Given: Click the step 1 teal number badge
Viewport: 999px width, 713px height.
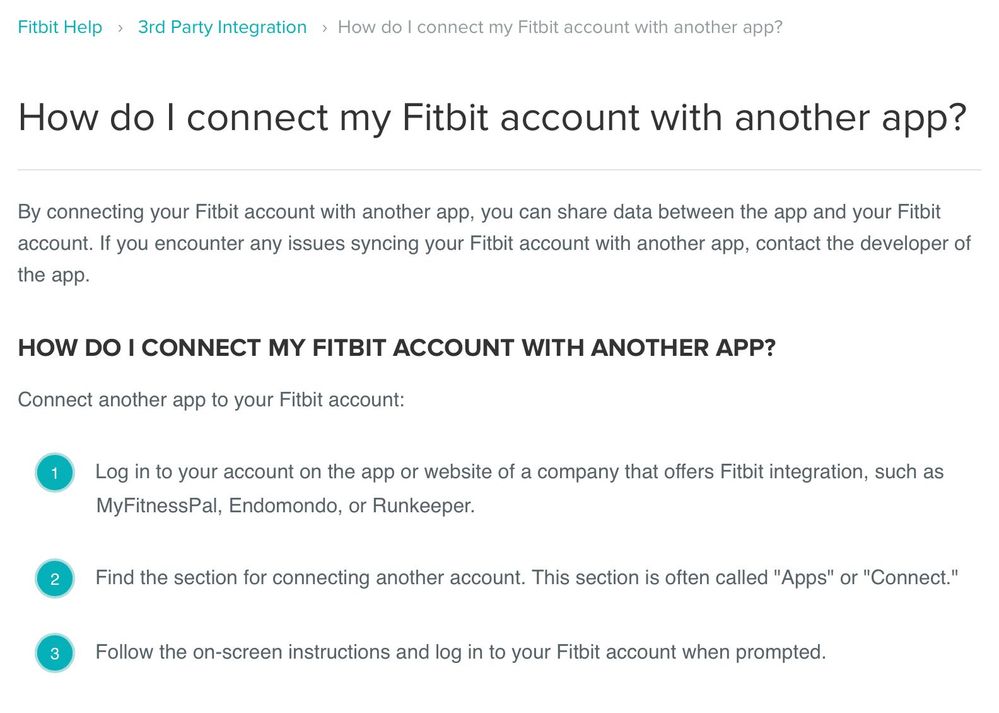Looking at the screenshot, I should pyautogui.click(x=55, y=473).
